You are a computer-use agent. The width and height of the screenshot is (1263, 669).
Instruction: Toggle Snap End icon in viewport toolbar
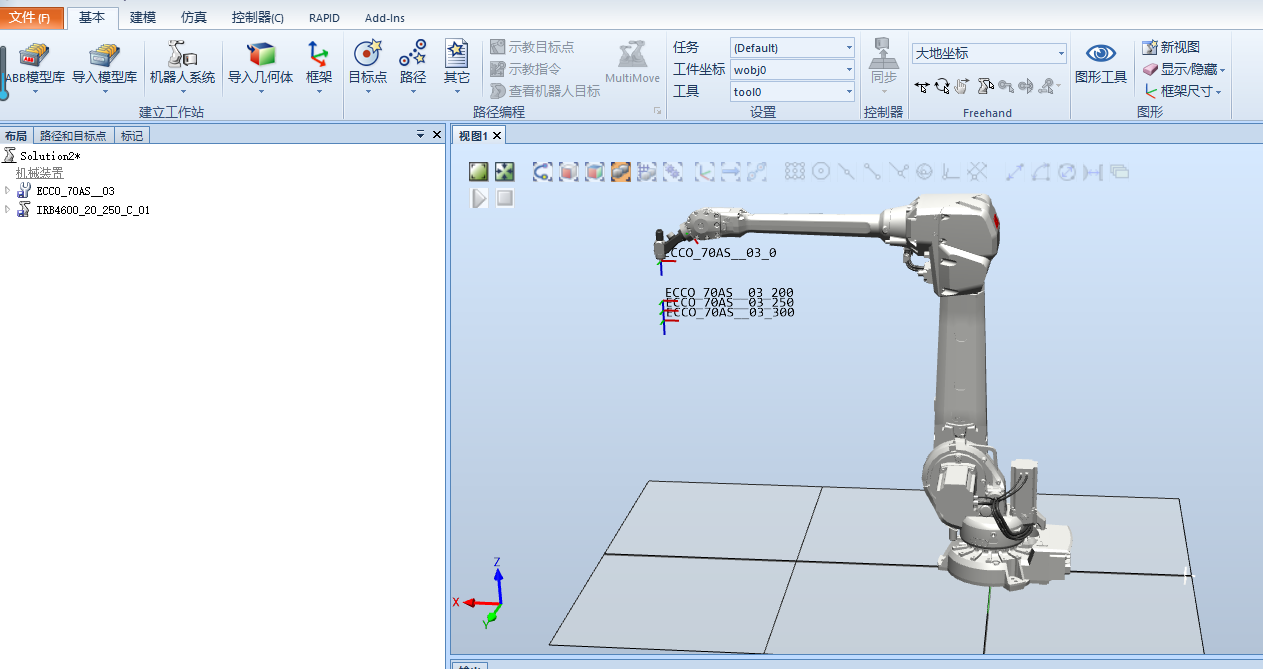tap(873, 172)
